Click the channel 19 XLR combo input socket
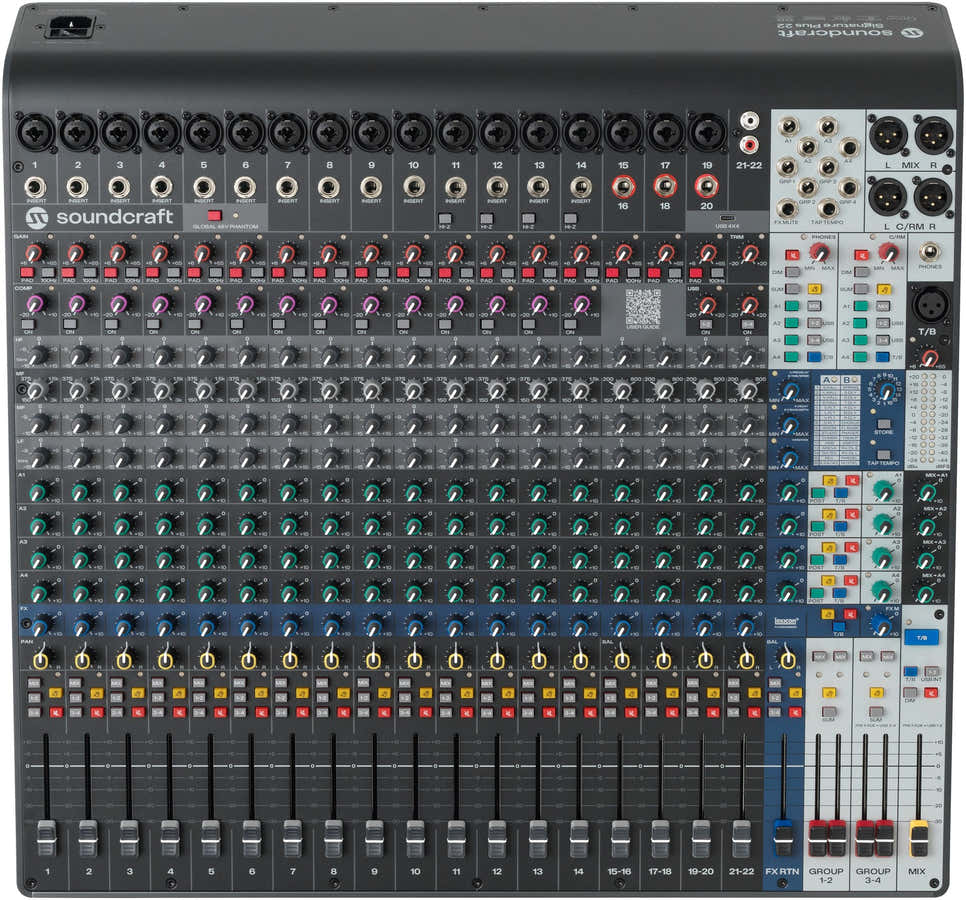 click(707, 132)
